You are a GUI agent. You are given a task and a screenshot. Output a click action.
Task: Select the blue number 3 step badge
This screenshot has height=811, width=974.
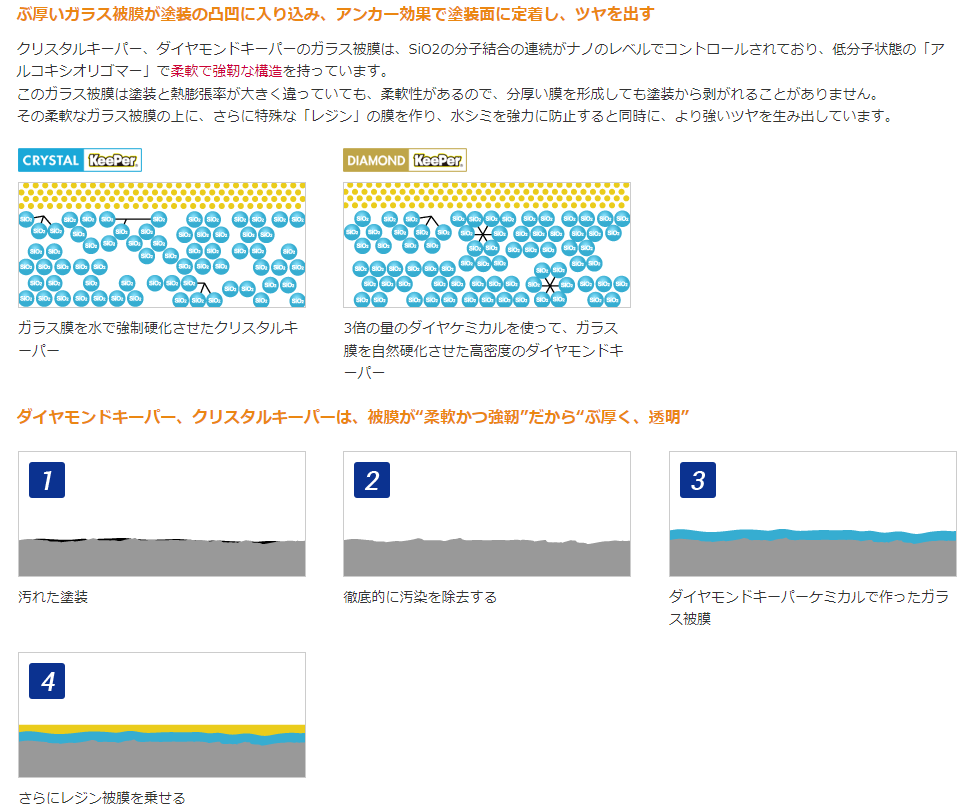[x=698, y=481]
